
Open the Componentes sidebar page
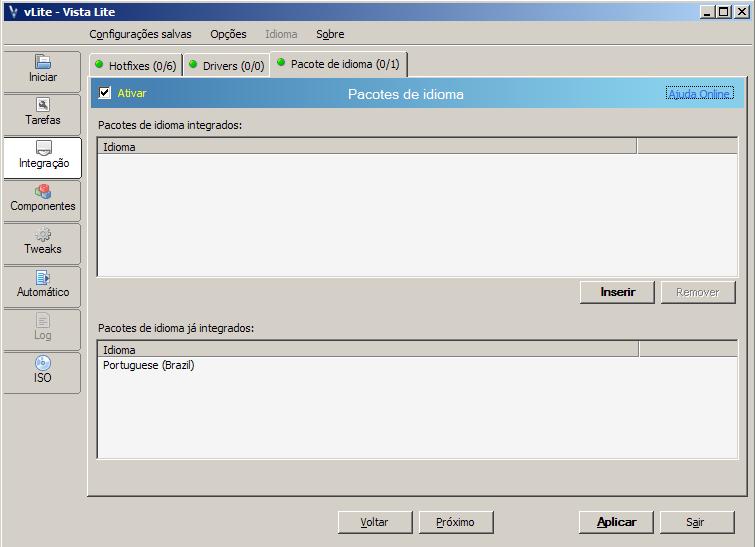(42, 200)
